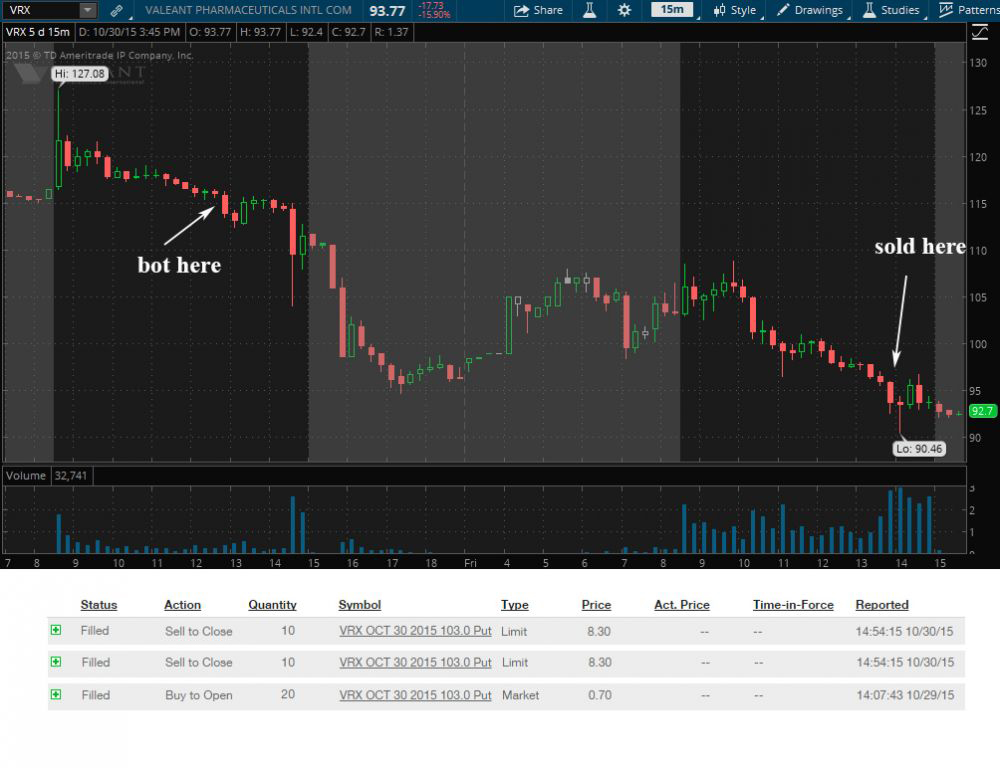The height and width of the screenshot is (768, 1000).
Task: Open VRX put link in Buy to Open row
Action: coord(415,695)
